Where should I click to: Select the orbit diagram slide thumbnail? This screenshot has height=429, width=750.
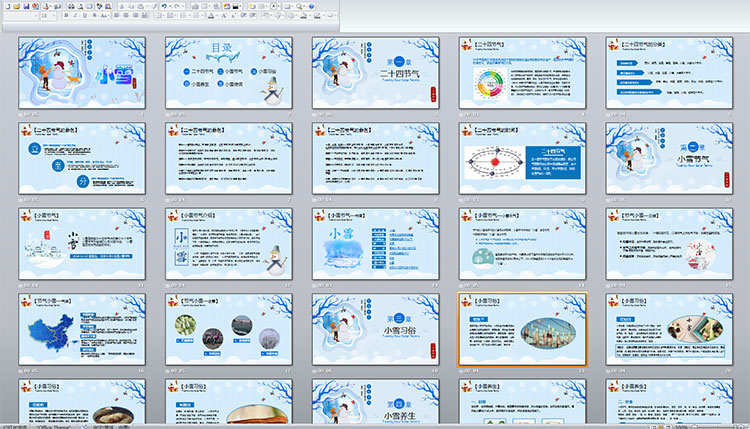coord(522,158)
